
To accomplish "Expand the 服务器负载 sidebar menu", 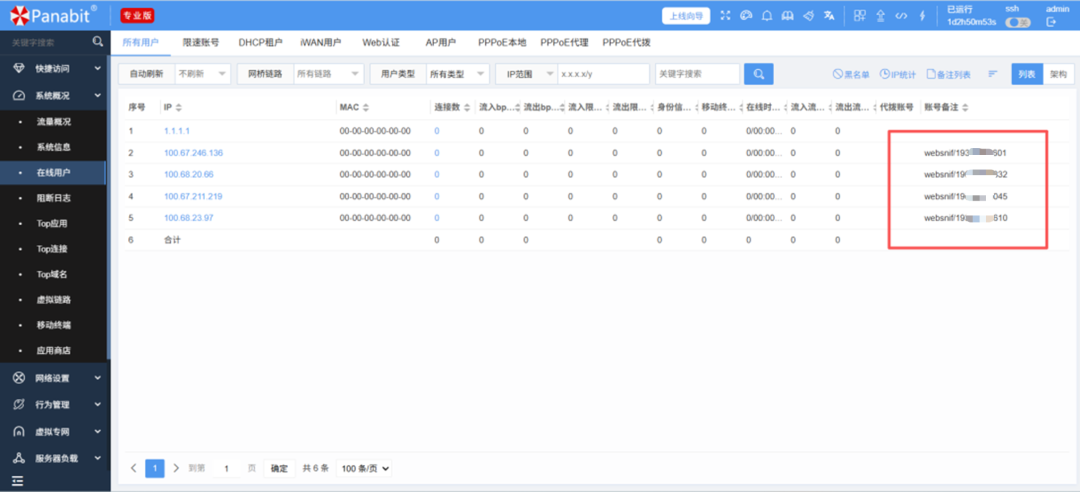I will pyautogui.click(x=55, y=458).
